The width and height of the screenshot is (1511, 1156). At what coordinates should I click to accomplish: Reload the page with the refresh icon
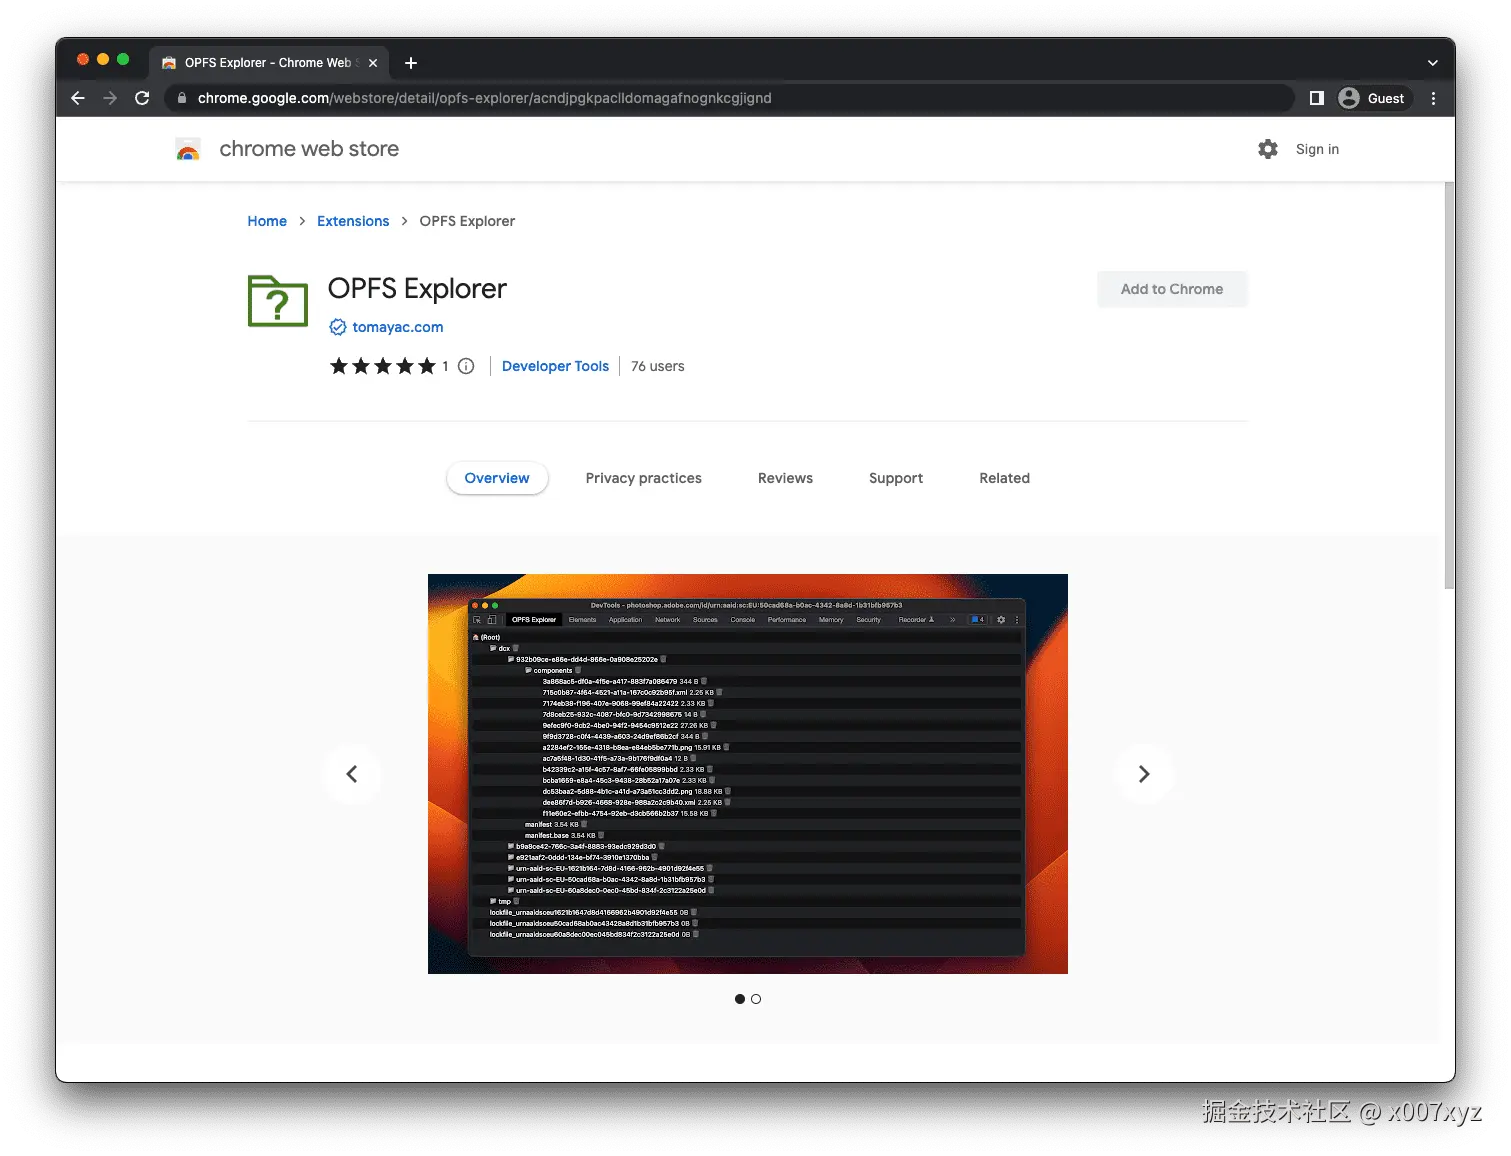[142, 98]
